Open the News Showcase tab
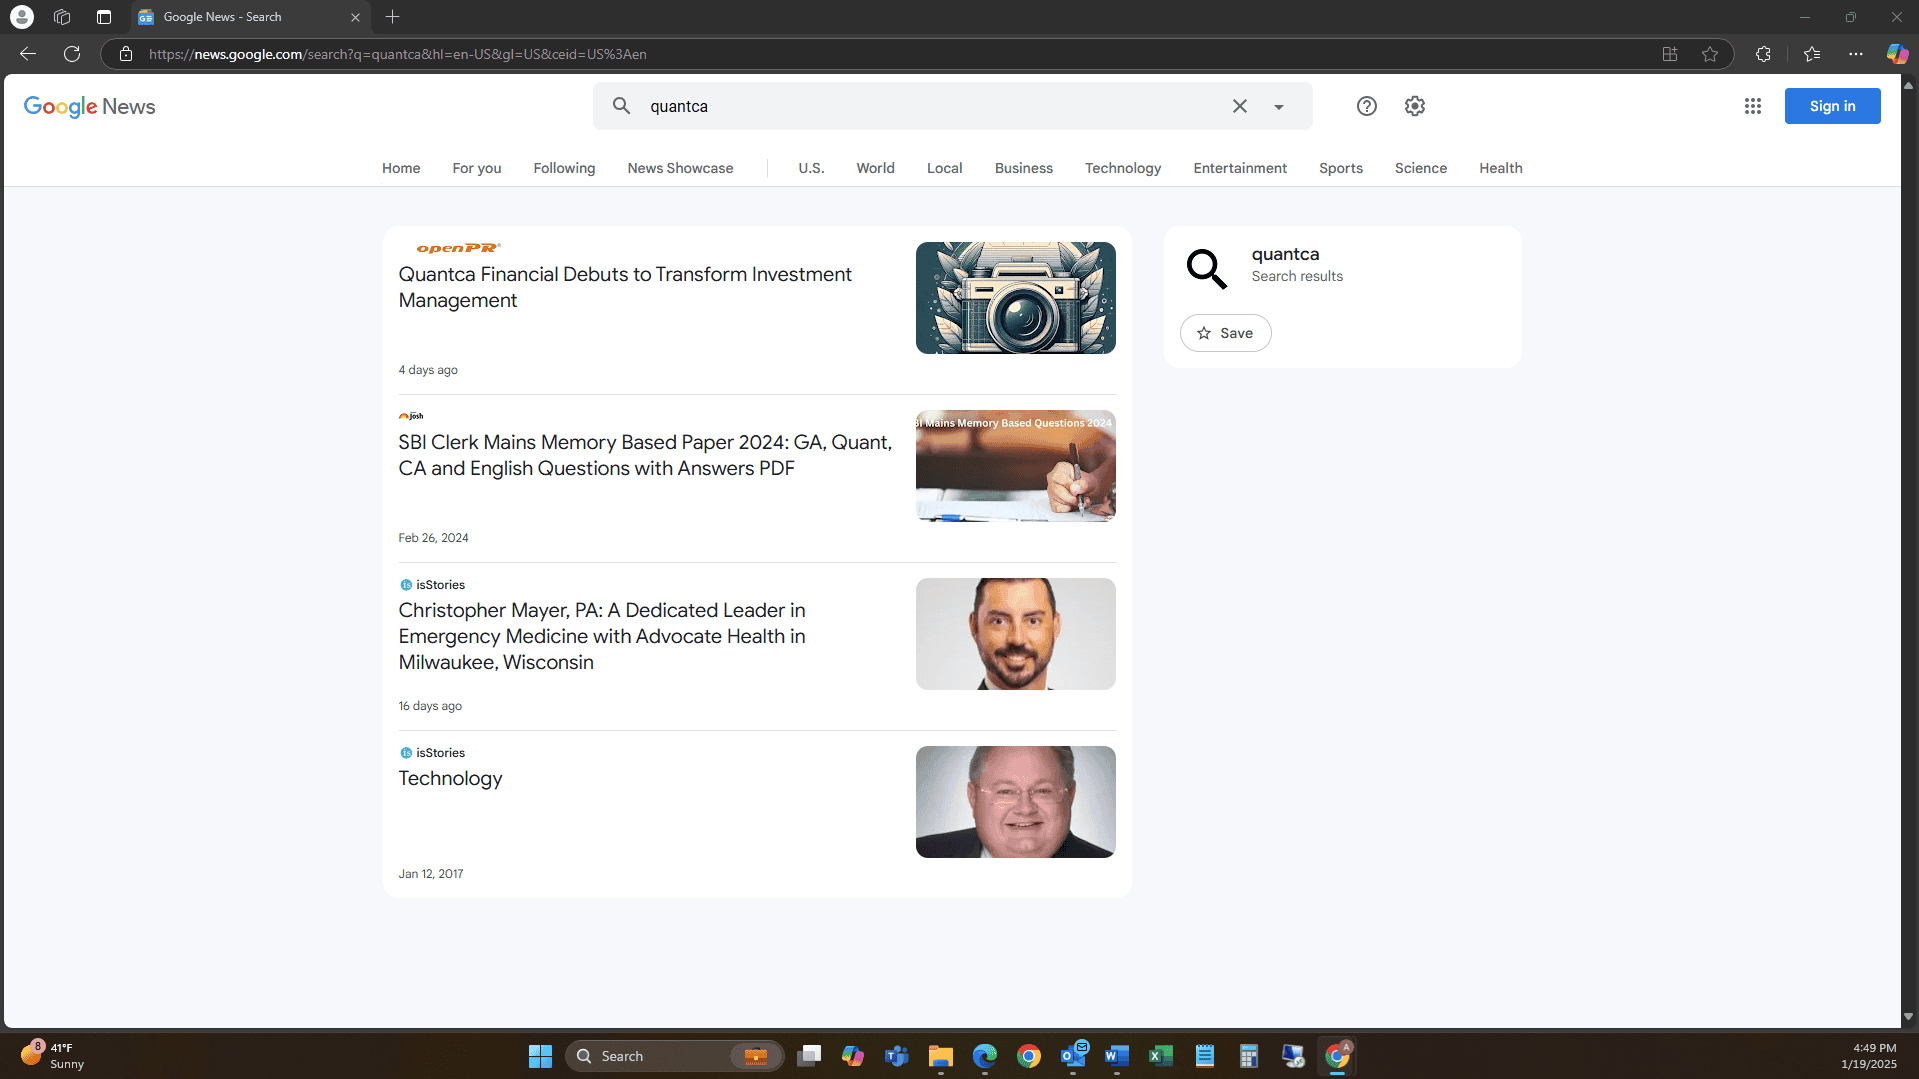 coord(680,168)
